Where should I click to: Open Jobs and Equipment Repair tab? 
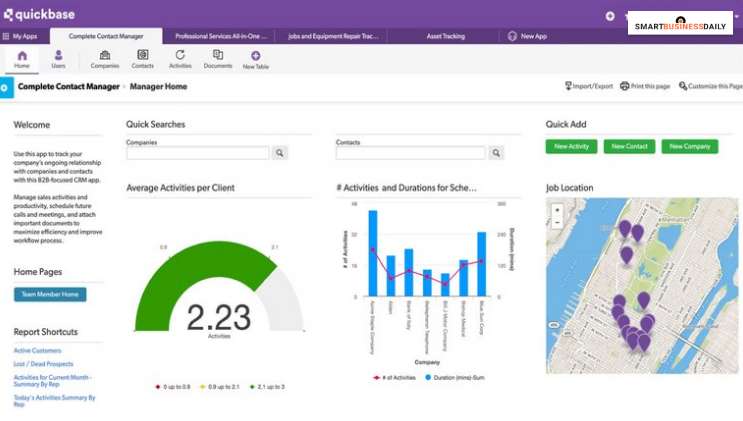pyautogui.click(x=333, y=36)
